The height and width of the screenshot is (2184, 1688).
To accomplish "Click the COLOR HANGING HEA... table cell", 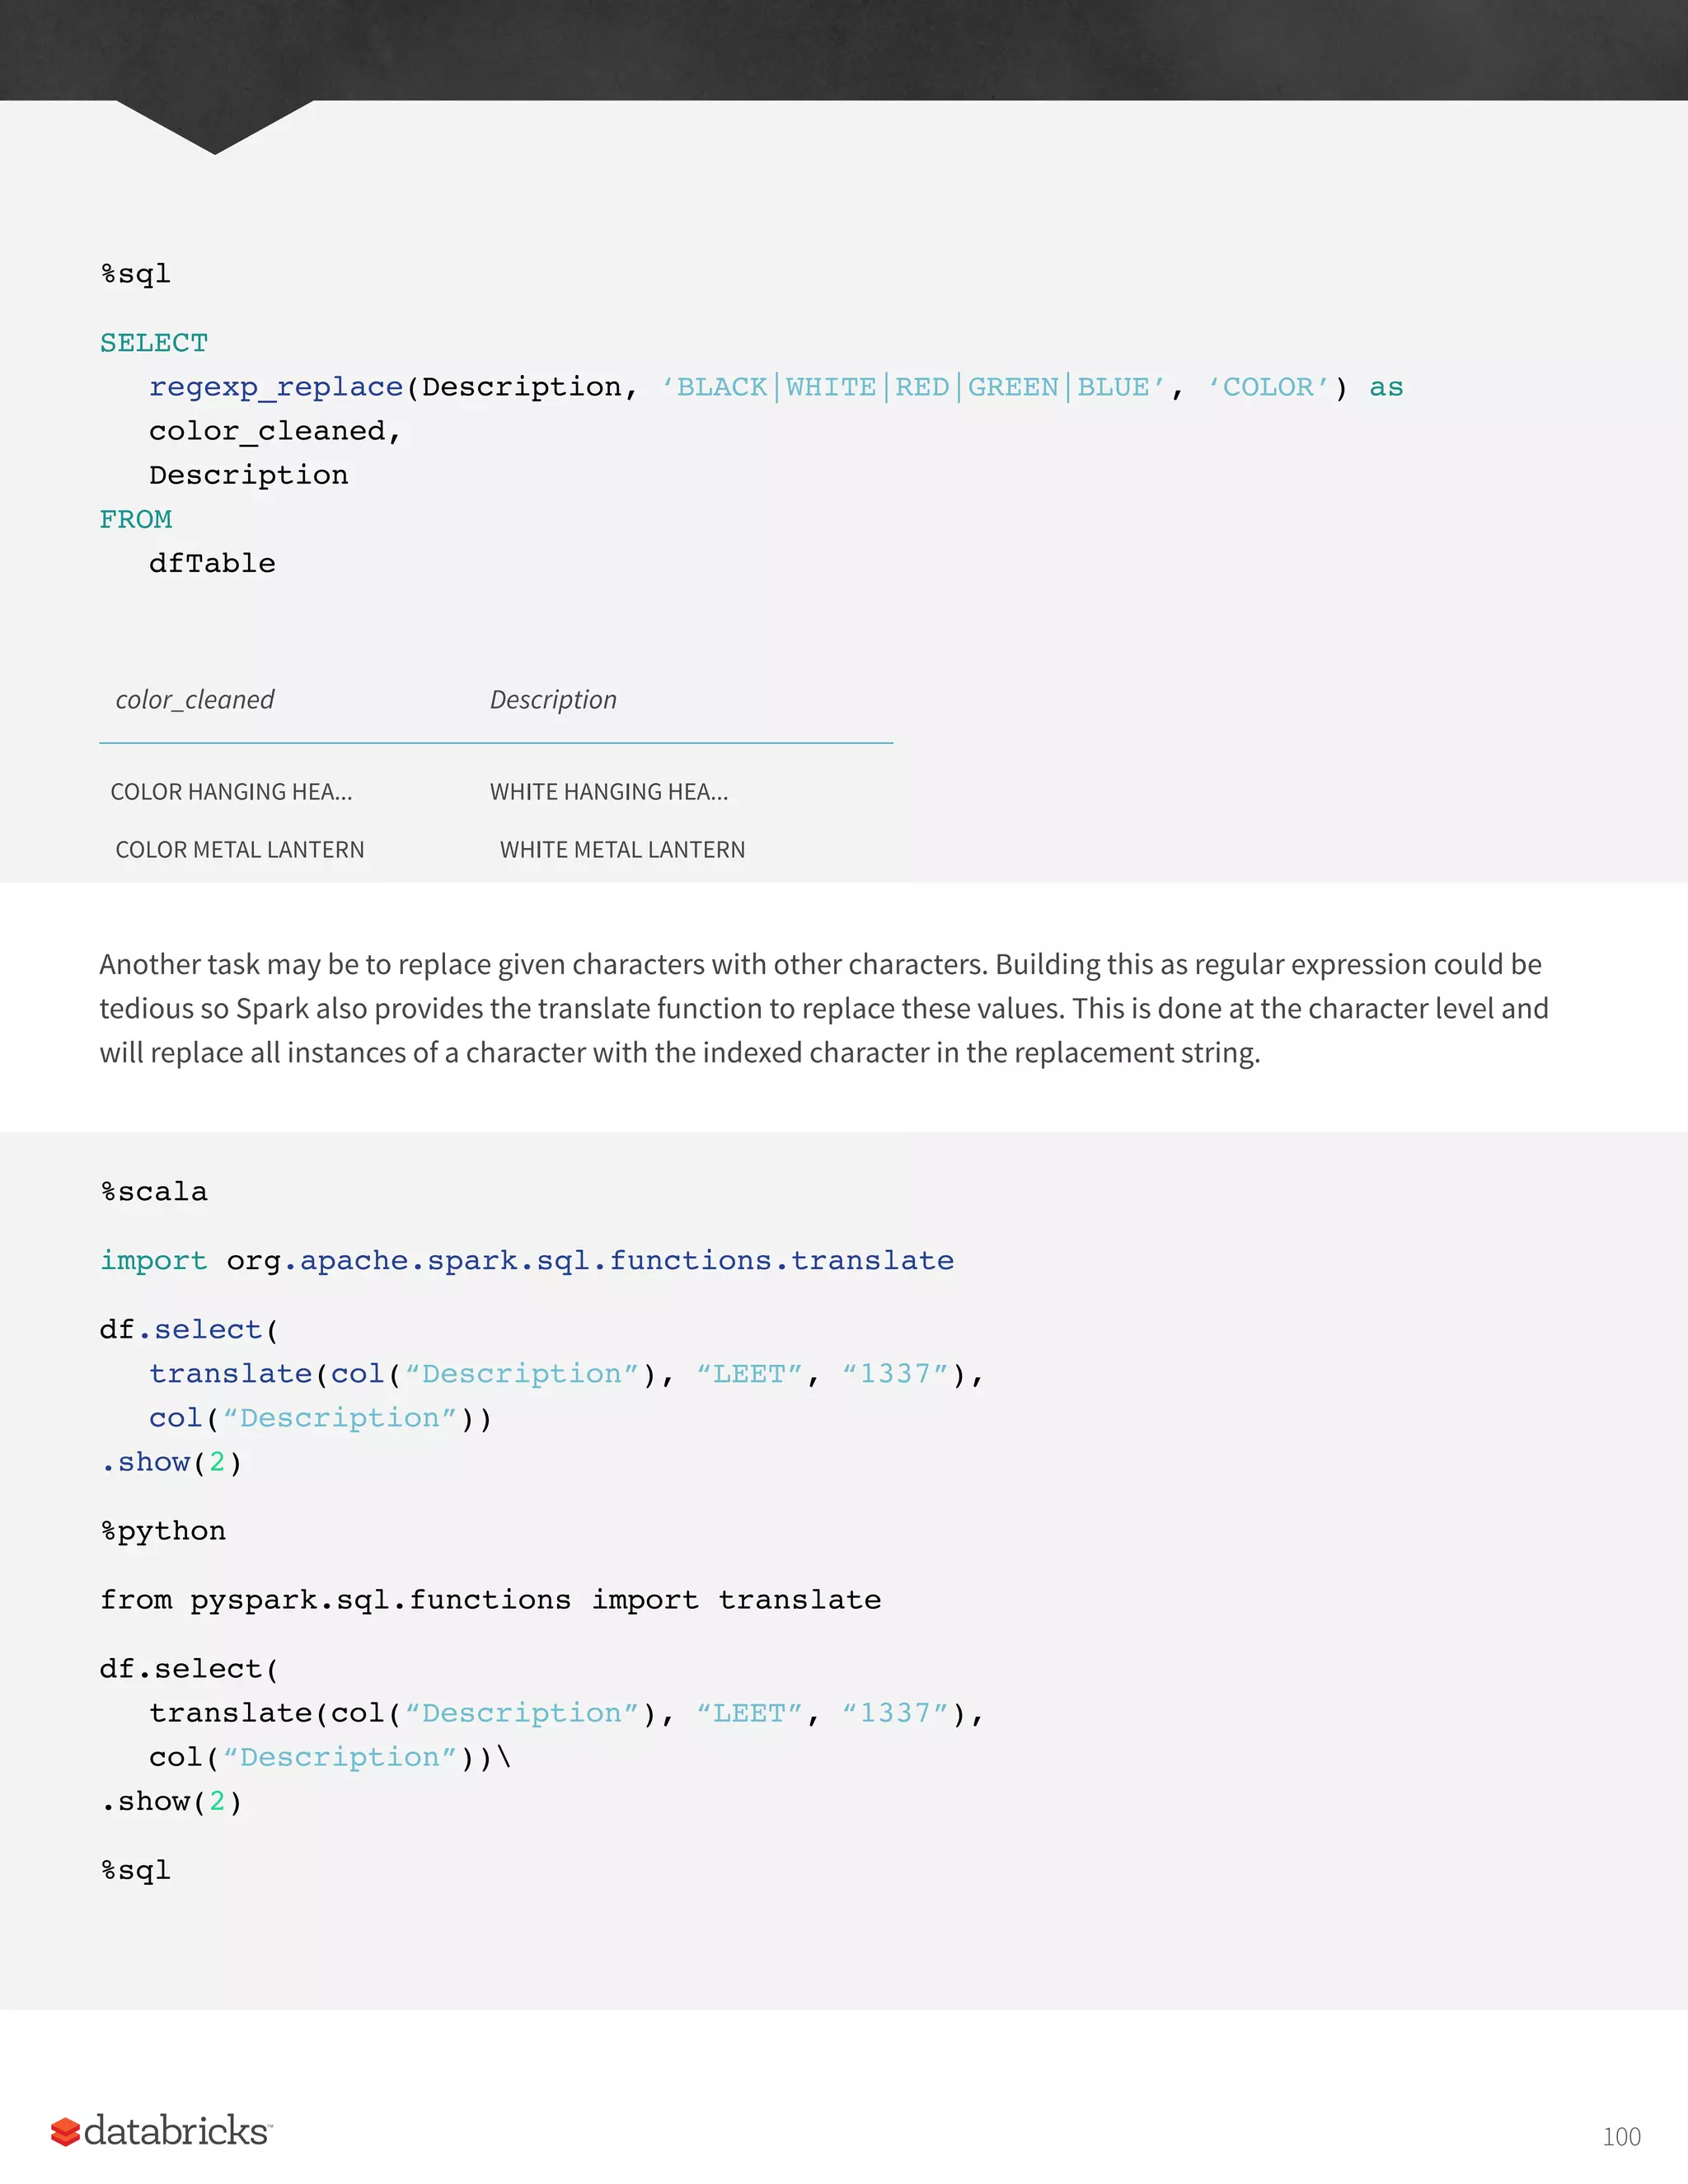I will tap(231, 792).
